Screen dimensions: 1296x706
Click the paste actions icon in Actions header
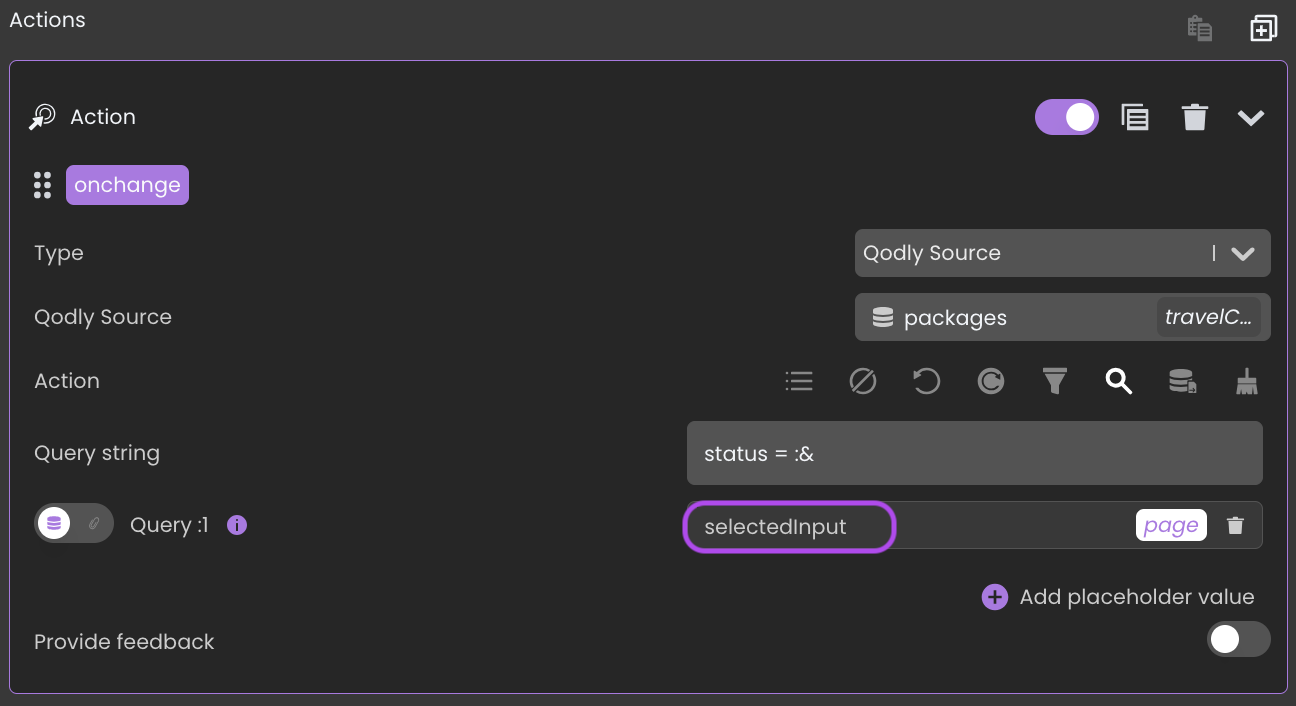1200,28
